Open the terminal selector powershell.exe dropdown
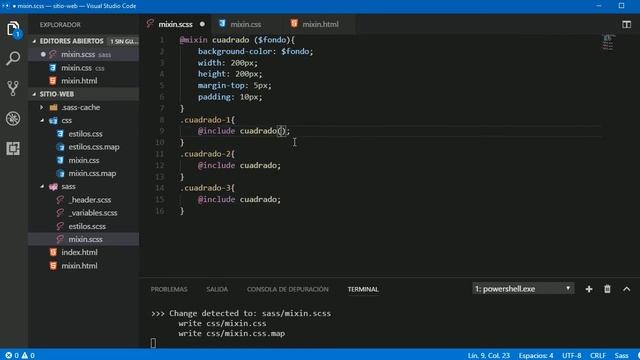Screen dimensions: 640x360 click(523, 289)
